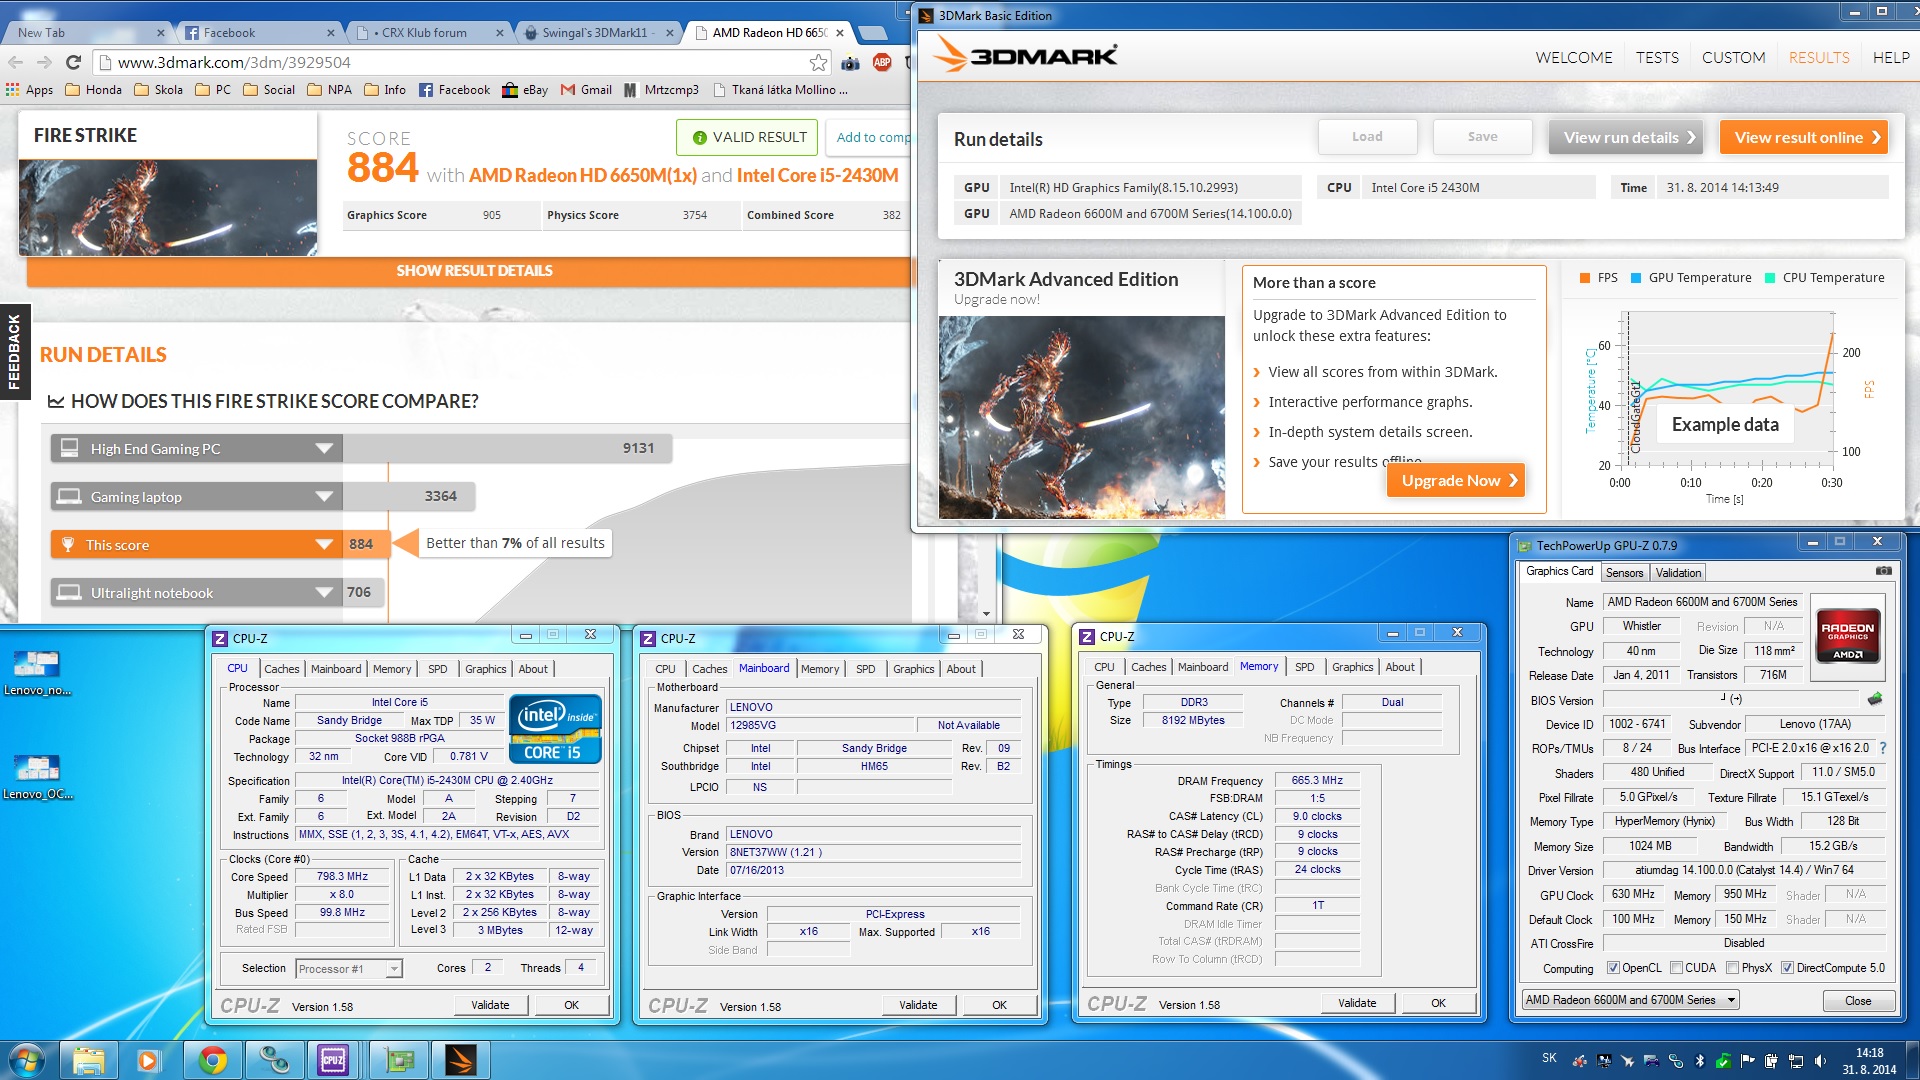Open the GPU selection dropdown in GPU-Z

[x=1630, y=1000]
